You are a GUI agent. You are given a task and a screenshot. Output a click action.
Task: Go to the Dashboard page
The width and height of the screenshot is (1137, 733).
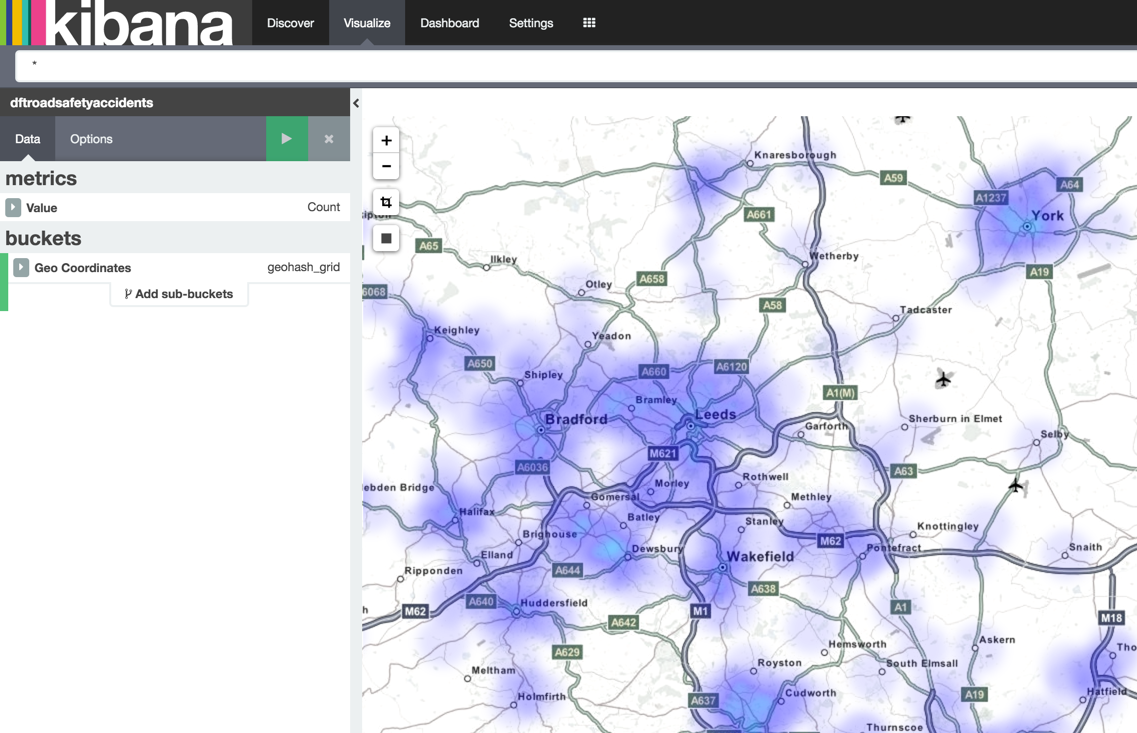(x=449, y=23)
